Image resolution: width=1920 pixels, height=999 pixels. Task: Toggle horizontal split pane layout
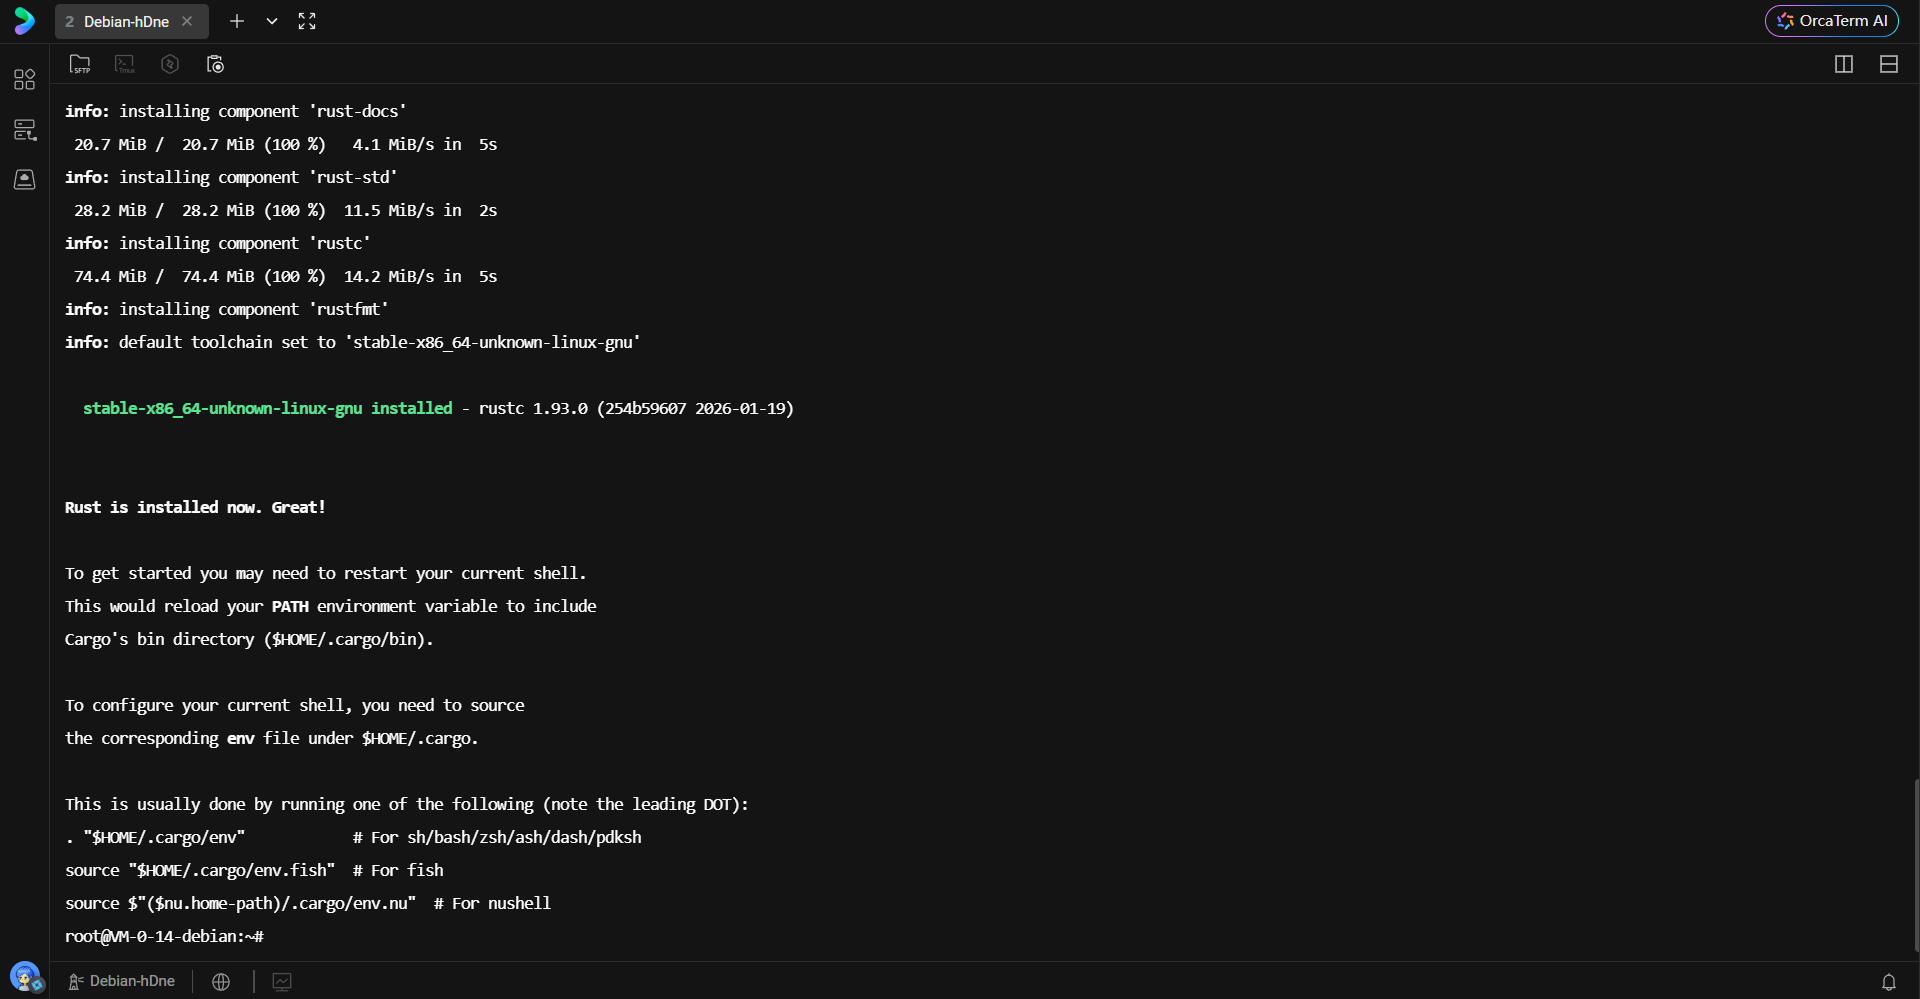[1890, 64]
